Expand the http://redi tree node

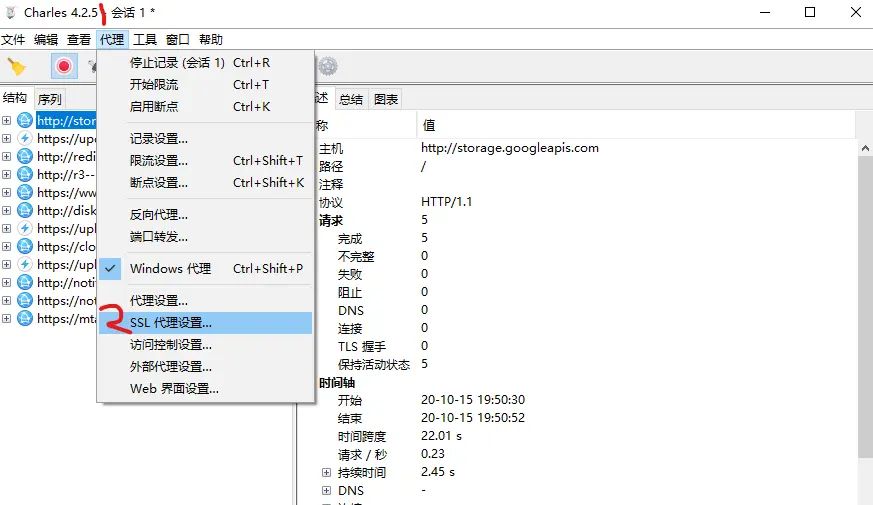pos(7,156)
